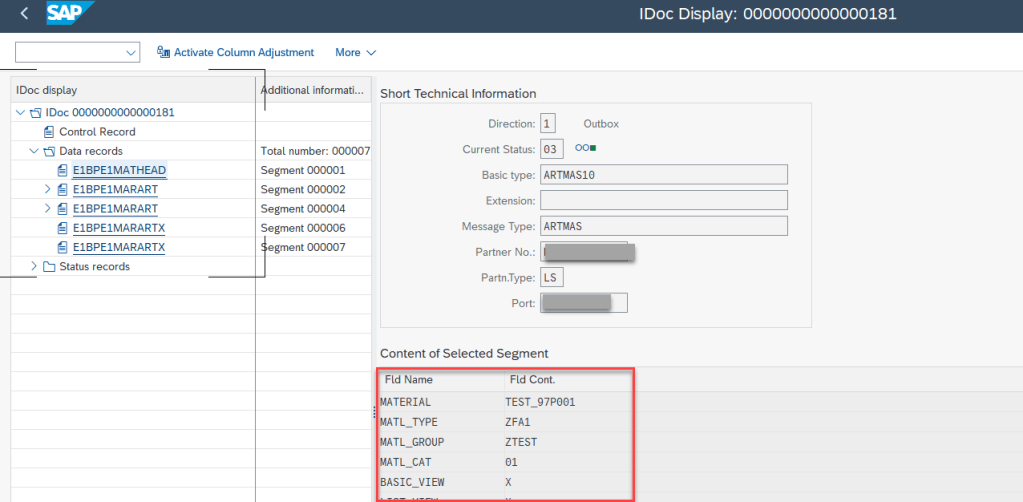
Task: Click the Activate Column Adjustment icon
Action: [163, 52]
